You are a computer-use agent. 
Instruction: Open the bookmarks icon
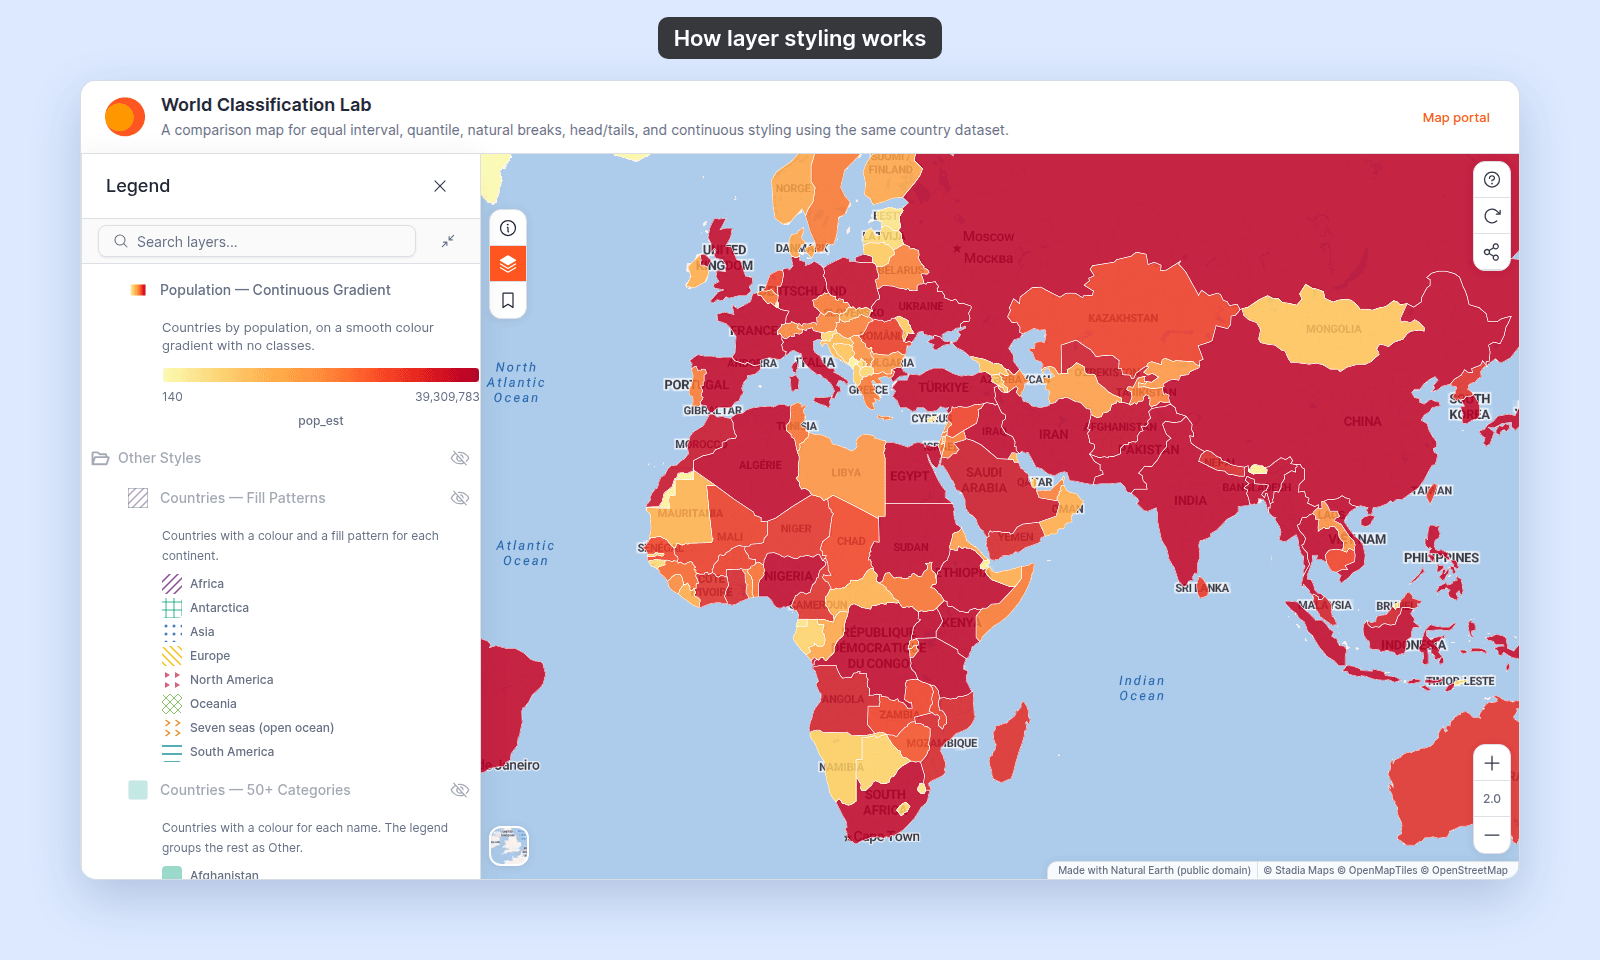point(508,300)
